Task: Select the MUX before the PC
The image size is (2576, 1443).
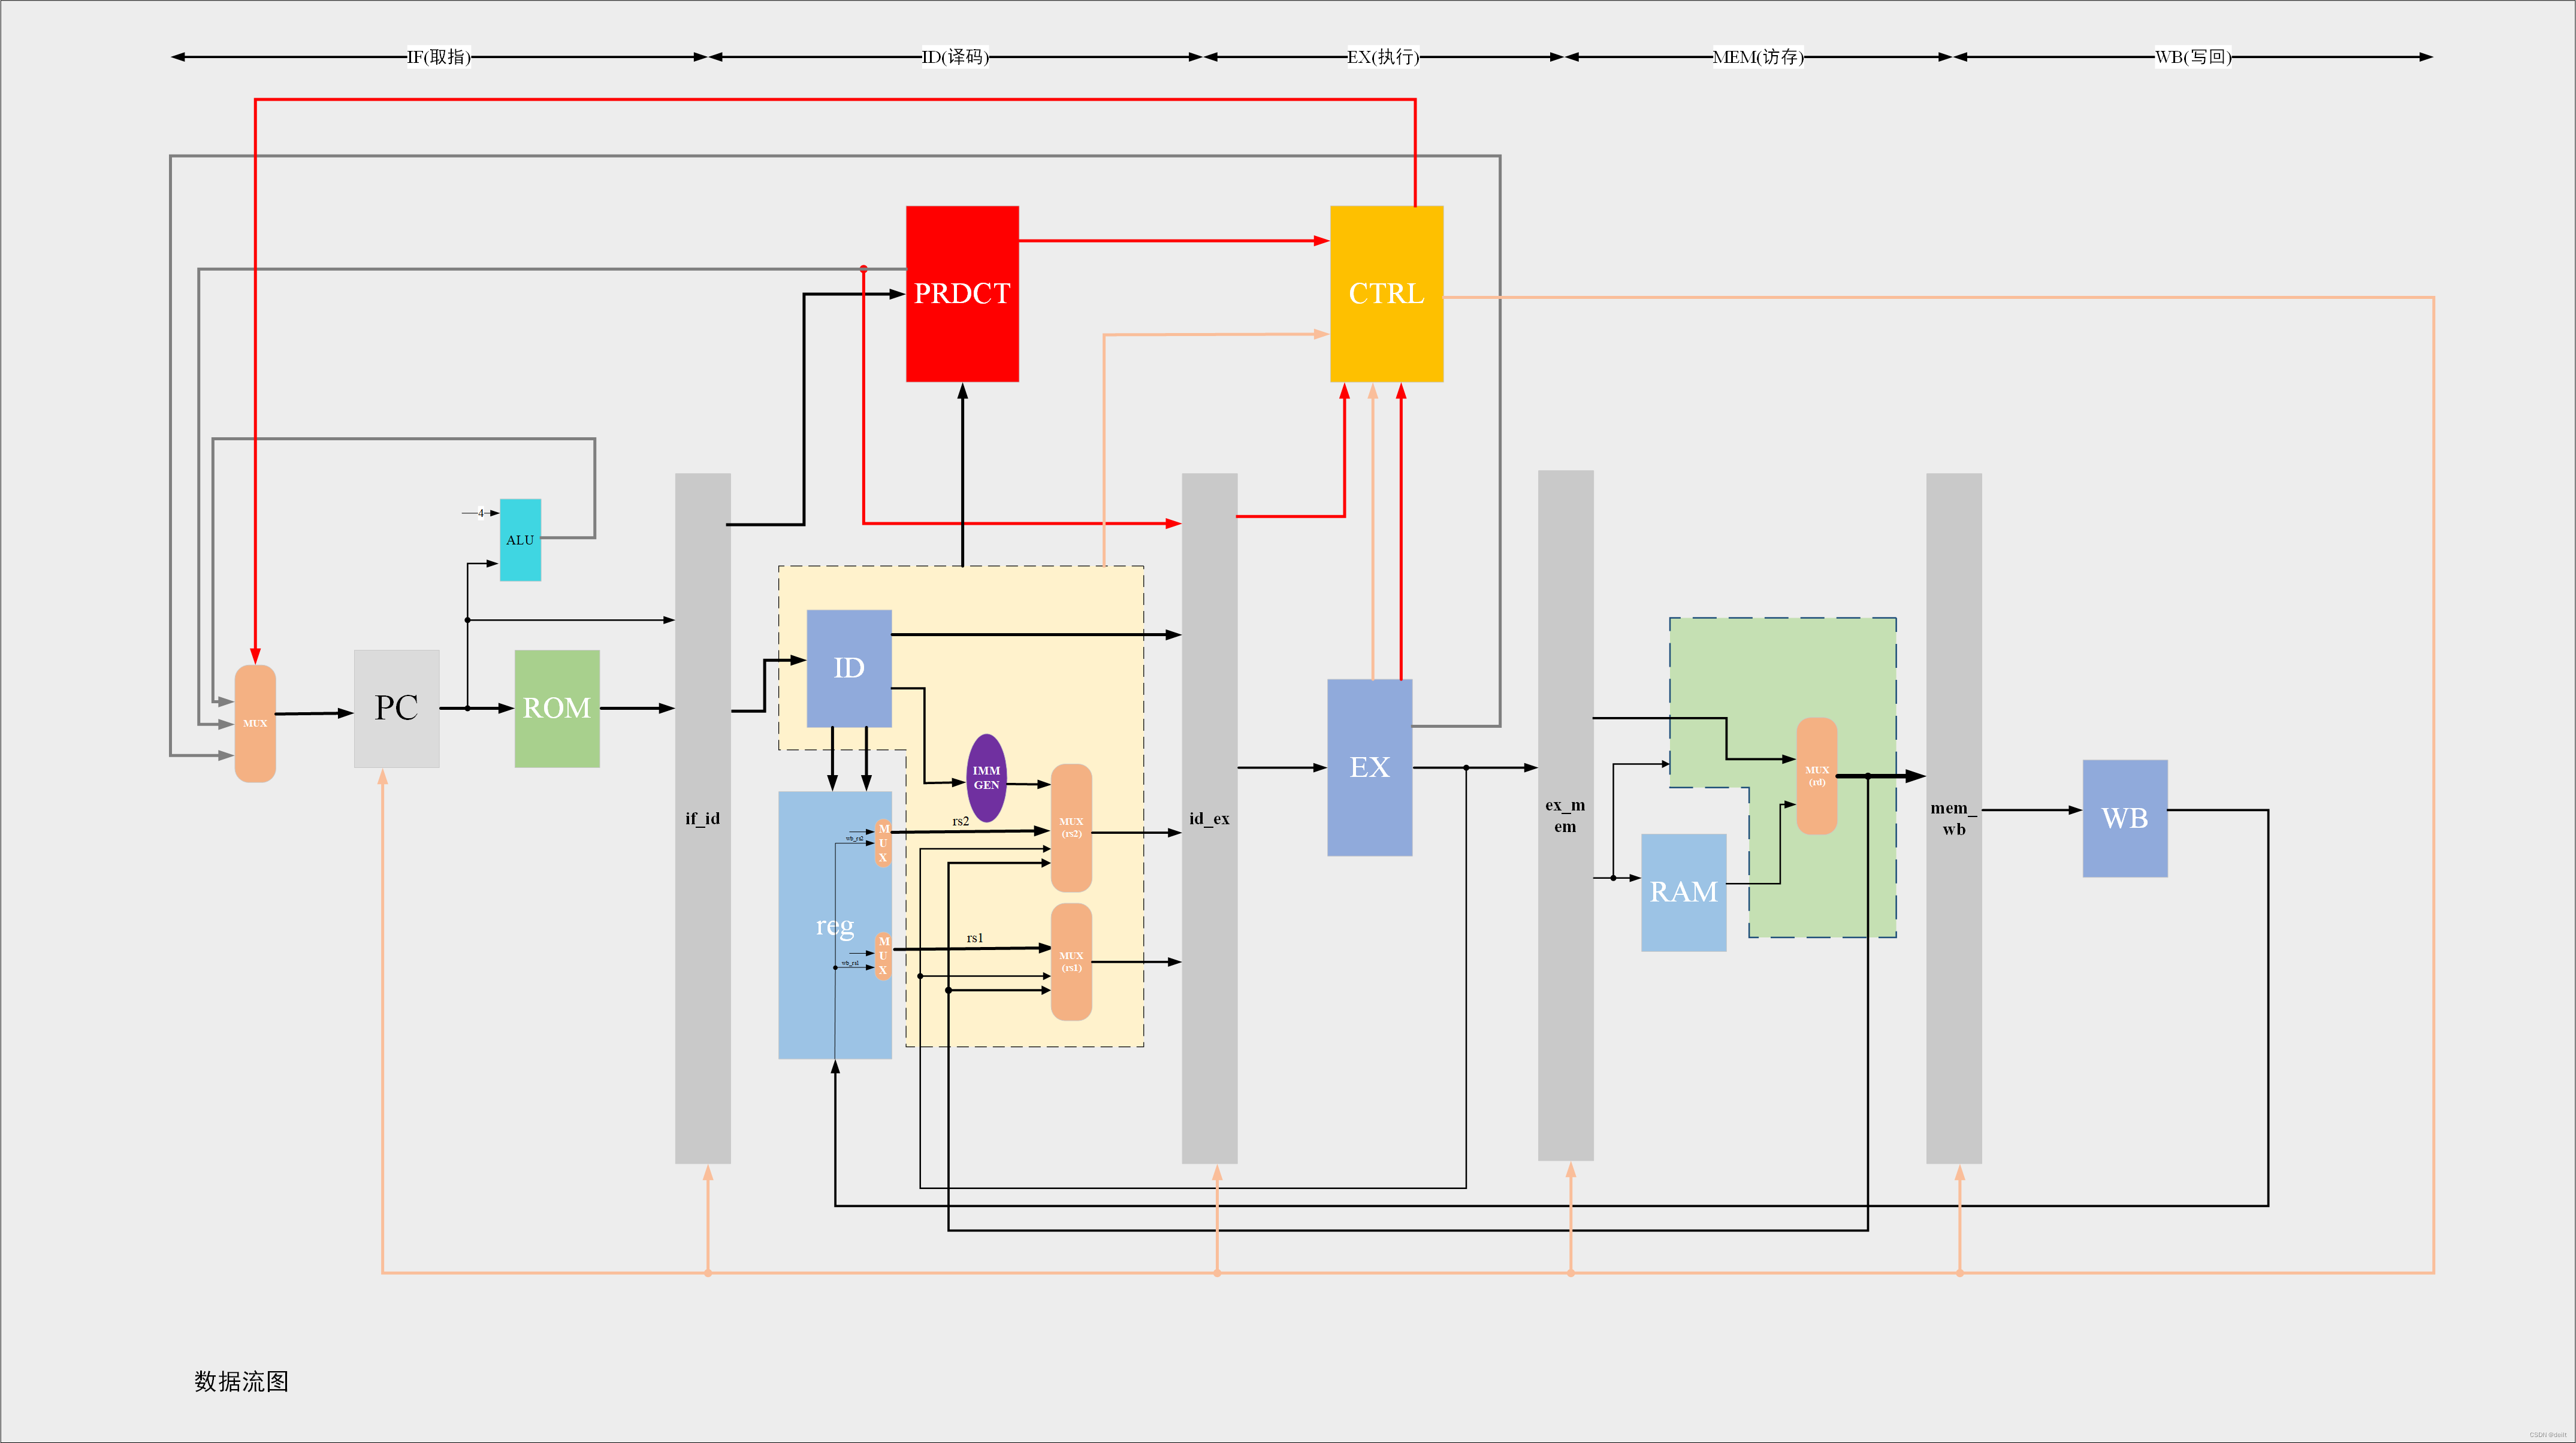Action: pyautogui.click(x=255, y=723)
